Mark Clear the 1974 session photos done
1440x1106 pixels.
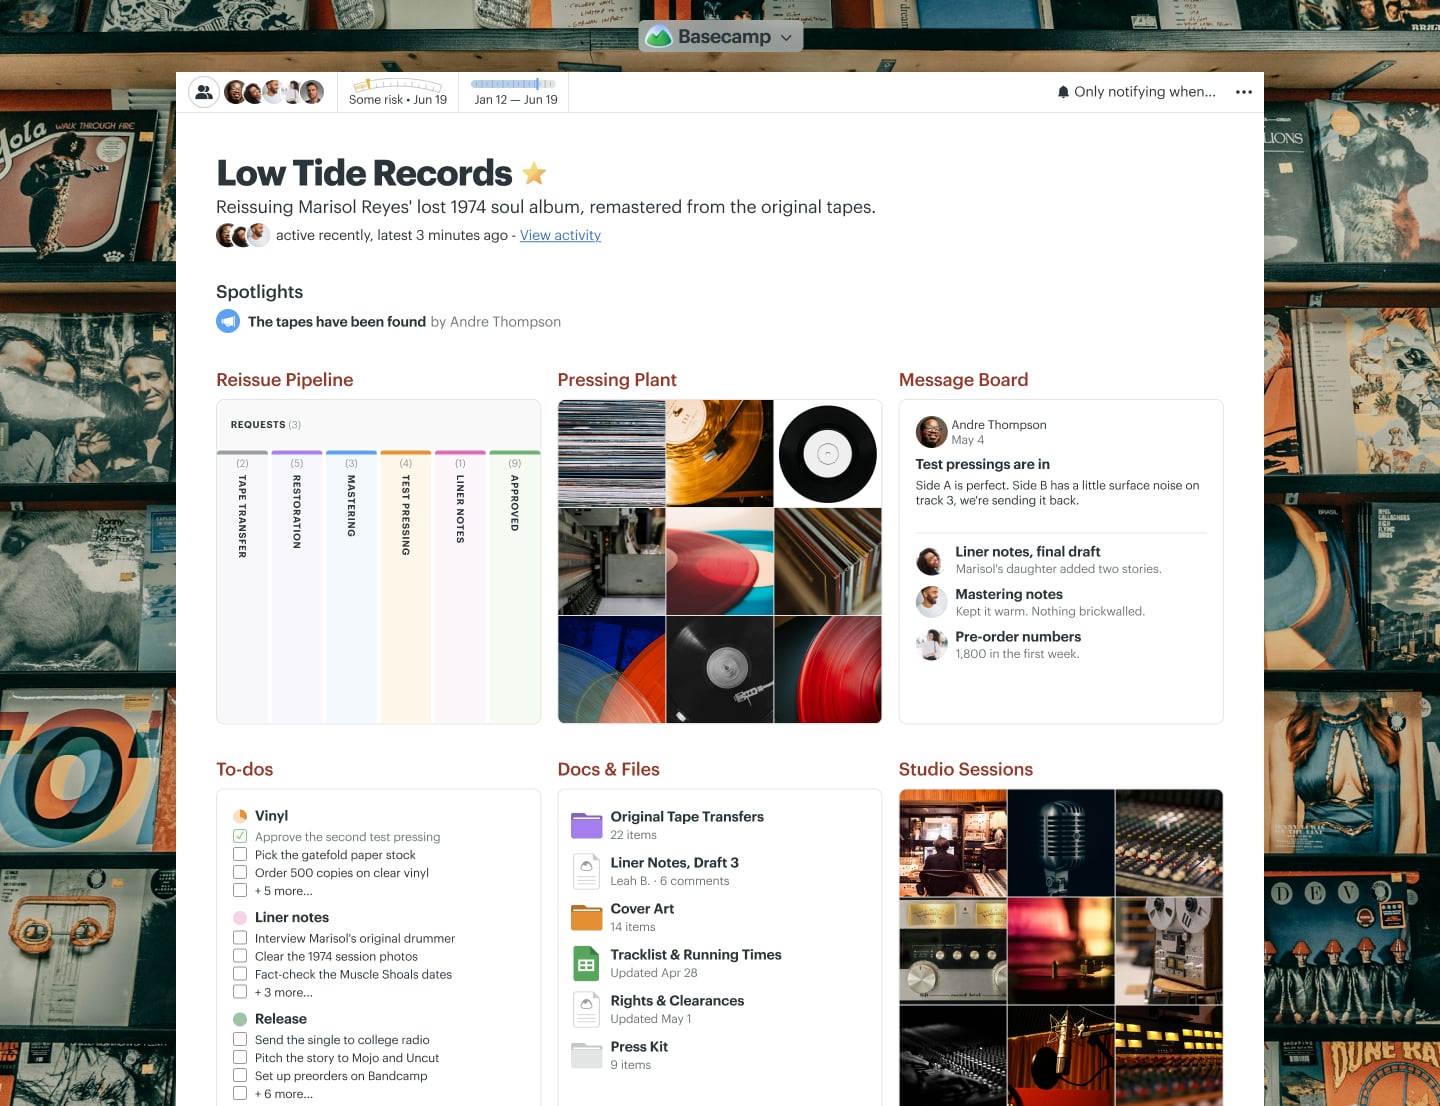[x=240, y=956]
